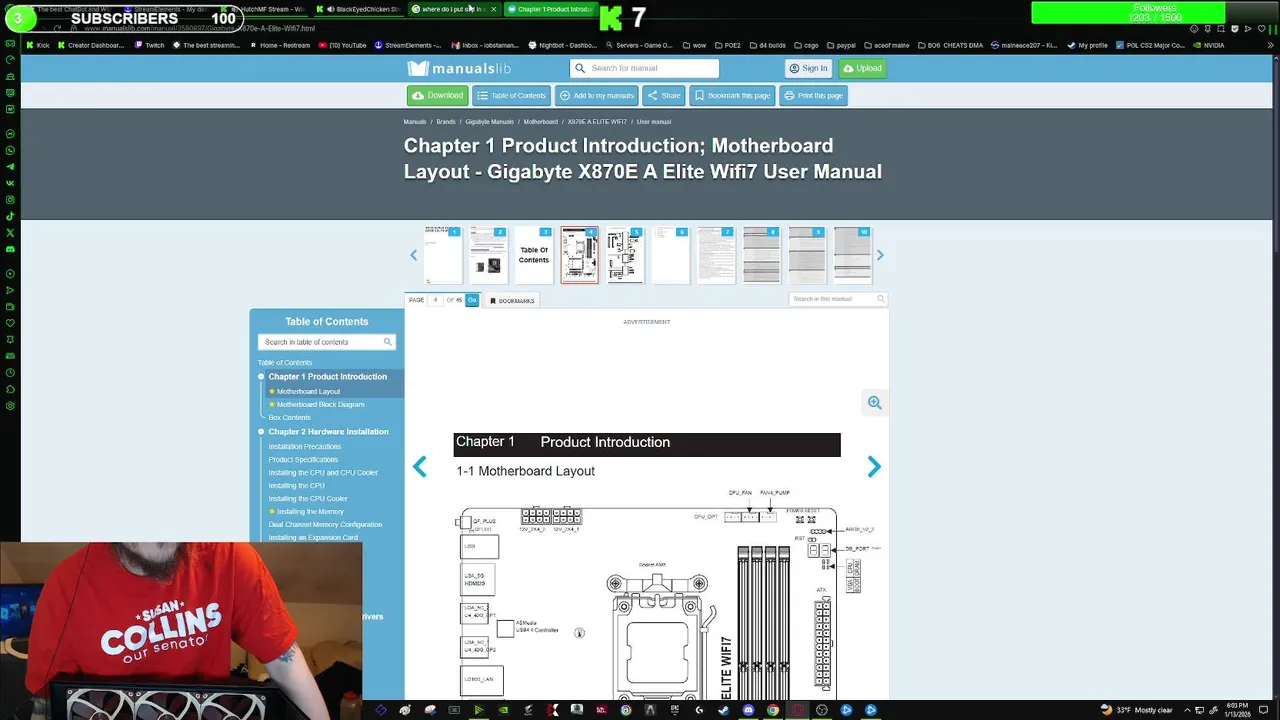Close the 'where do i put' browser tab
1280x720 pixels.
493,9
